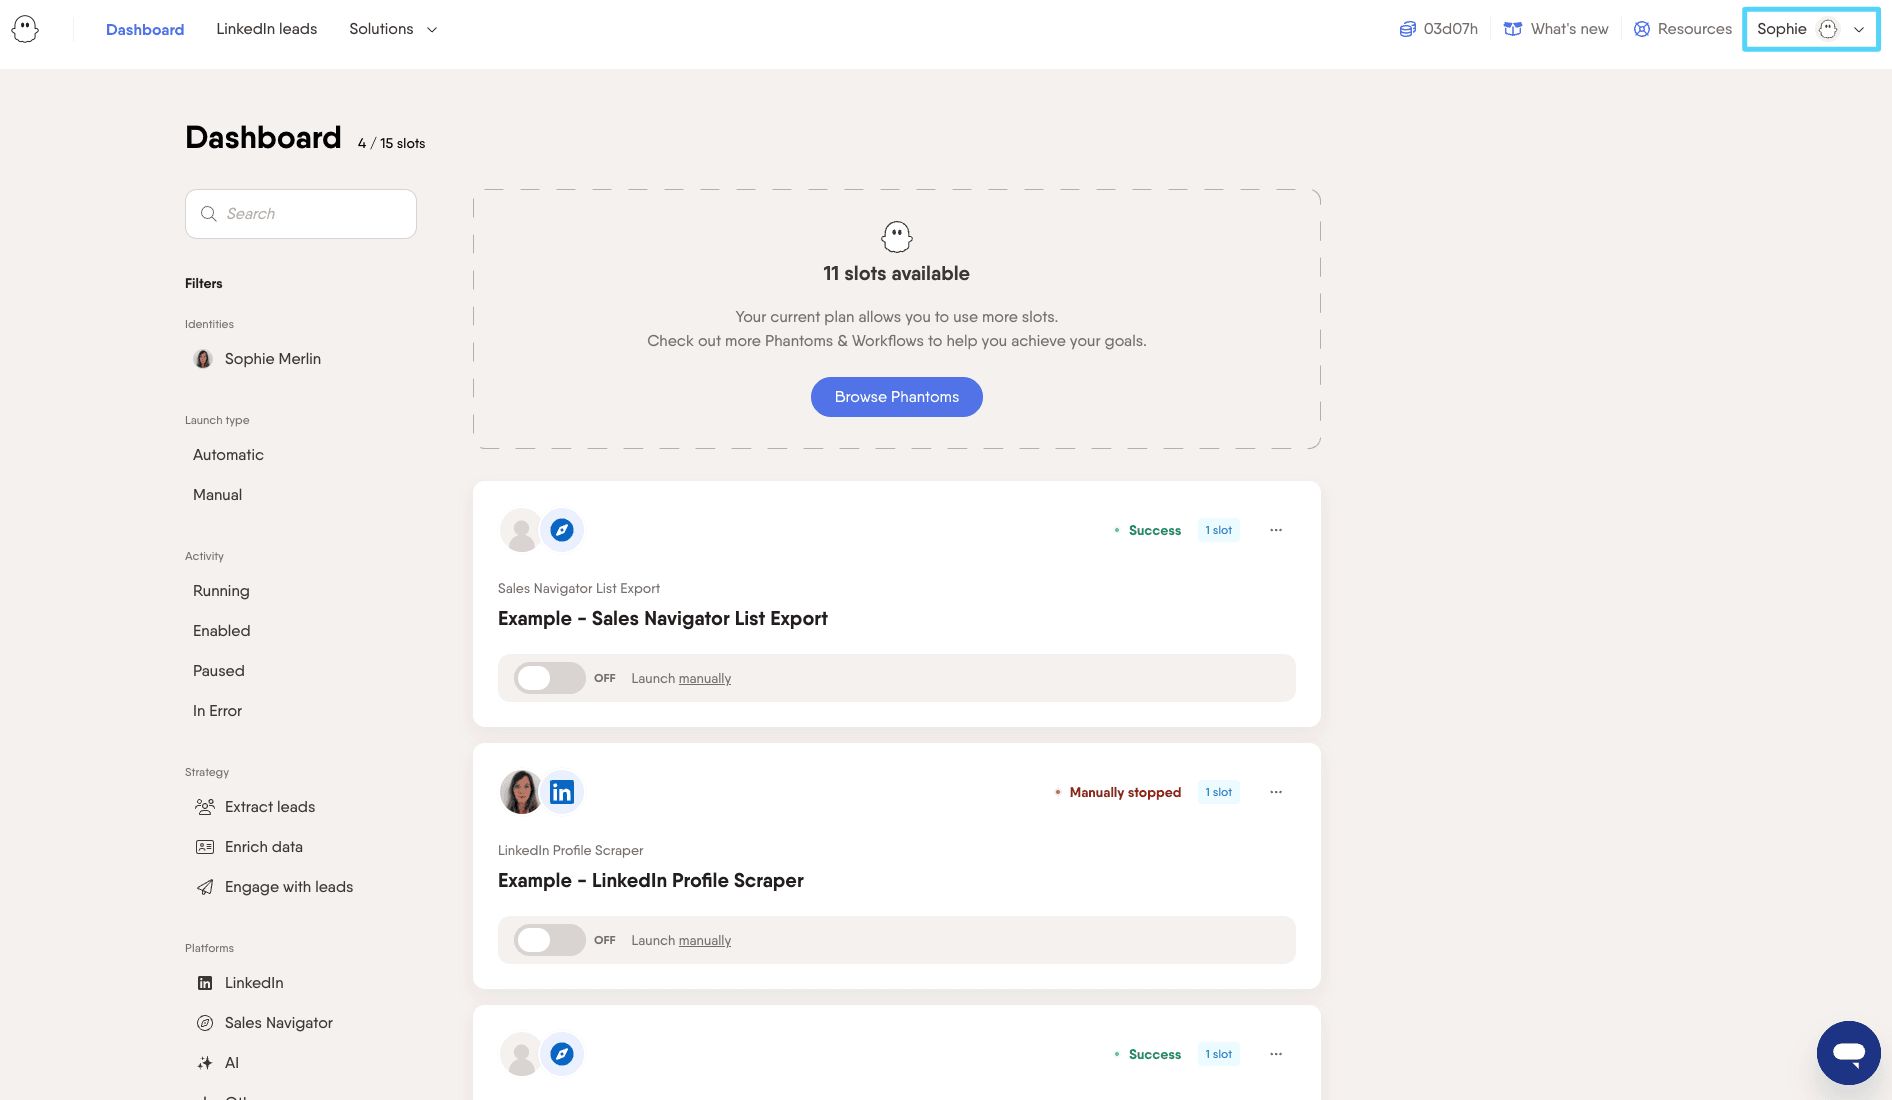Click manually link on Sales Navigator card
This screenshot has height=1100, width=1892.
pos(704,679)
